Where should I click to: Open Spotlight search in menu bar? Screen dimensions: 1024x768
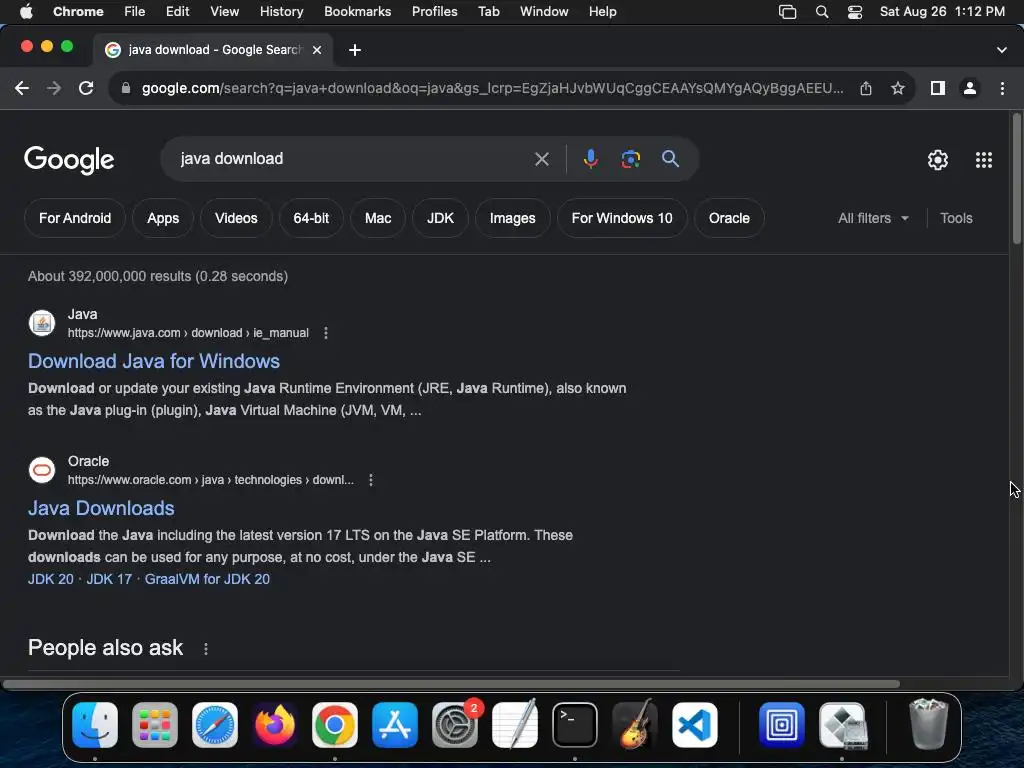click(x=822, y=12)
